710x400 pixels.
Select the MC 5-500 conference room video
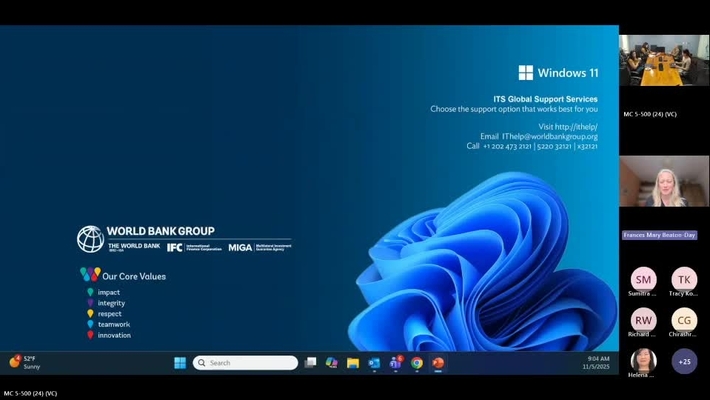(664, 60)
